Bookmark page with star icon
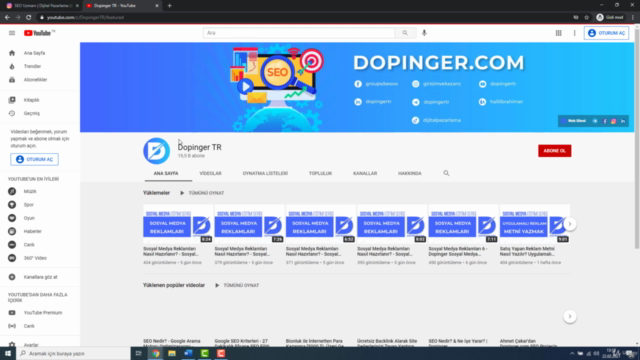This screenshot has width=640, height=360. [x=587, y=18]
